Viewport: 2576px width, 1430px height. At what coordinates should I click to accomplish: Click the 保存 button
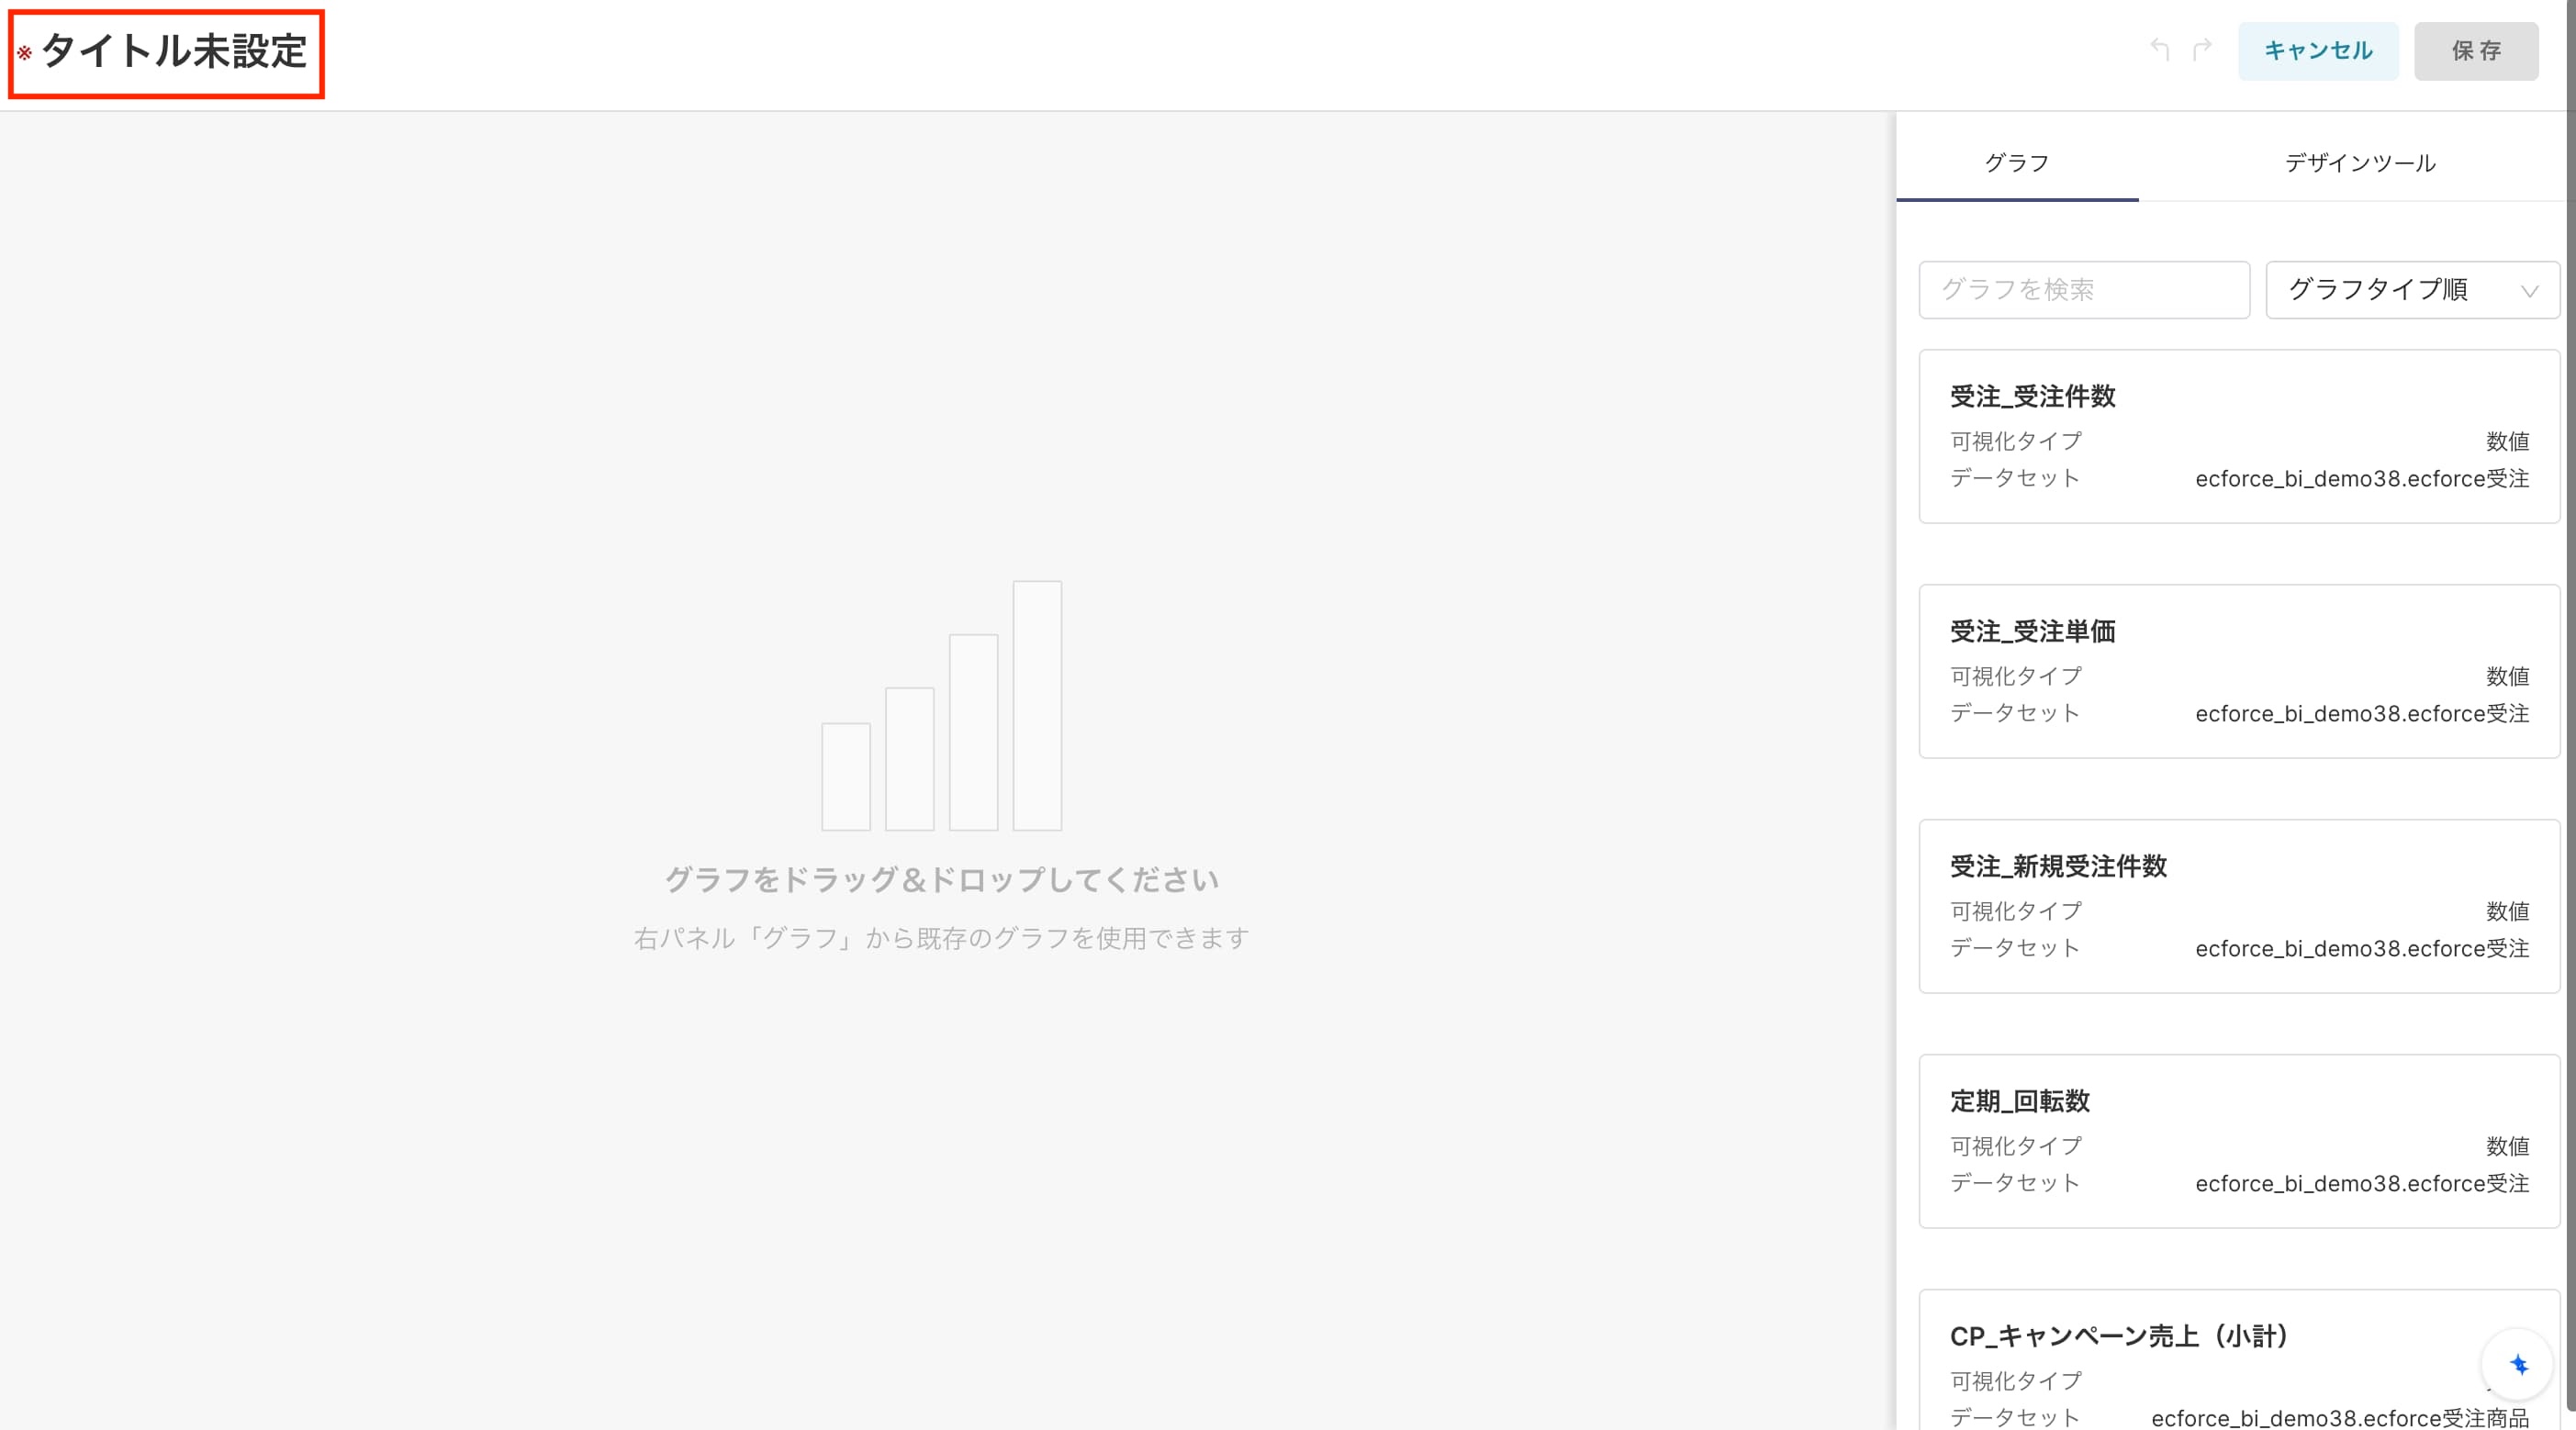pyautogui.click(x=2476, y=51)
